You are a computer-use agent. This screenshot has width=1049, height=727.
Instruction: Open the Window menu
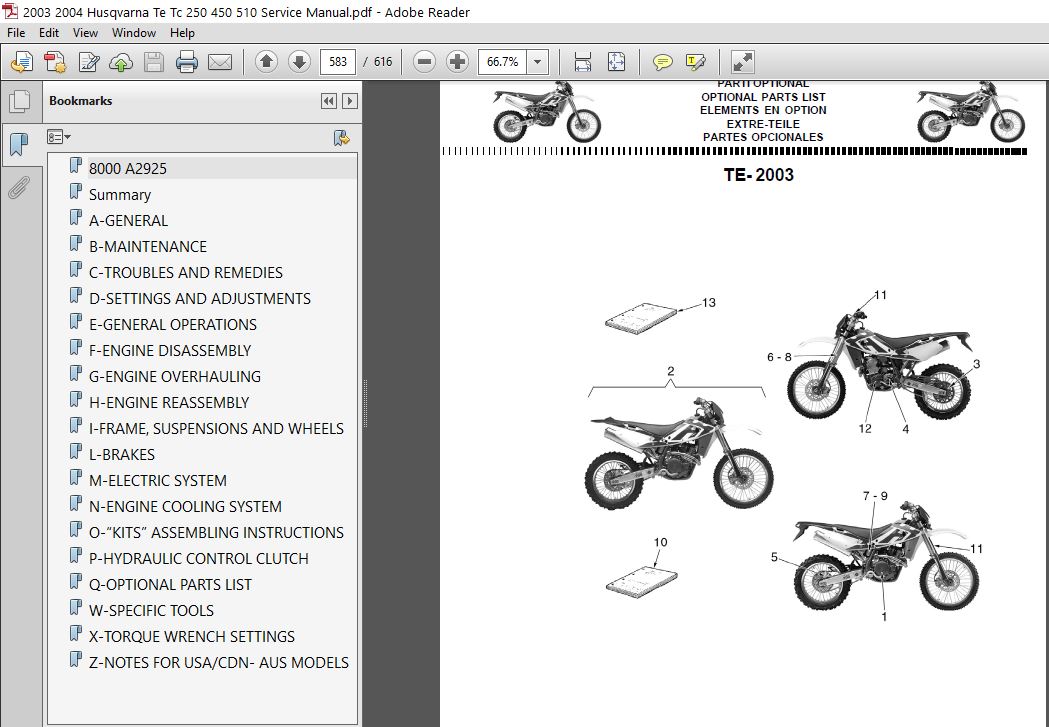134,33
